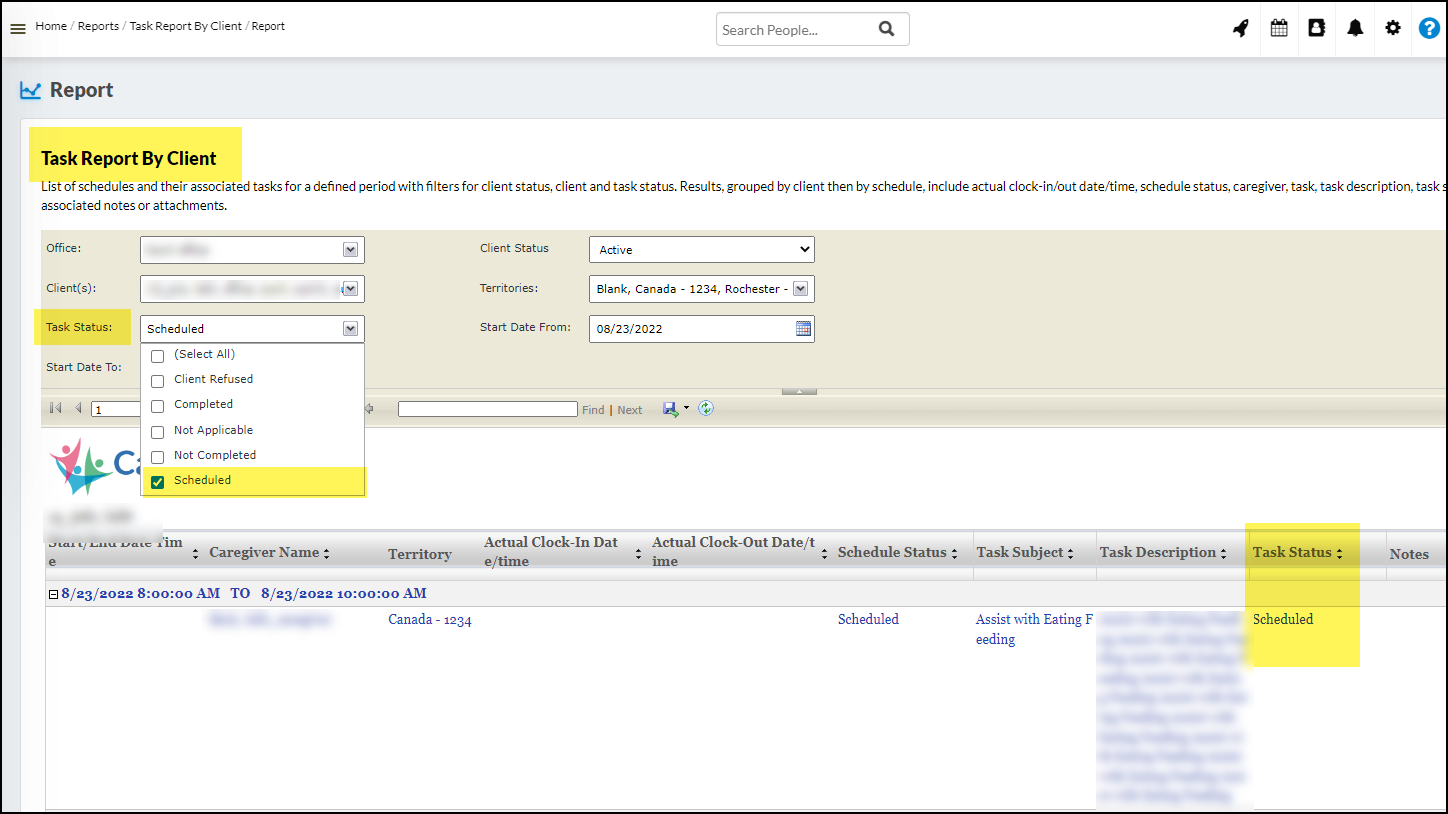The height and width of the screenshot is (814, 1448).
Task: Collapse the 8/23/2022 schedule group row
Action: 54,594
